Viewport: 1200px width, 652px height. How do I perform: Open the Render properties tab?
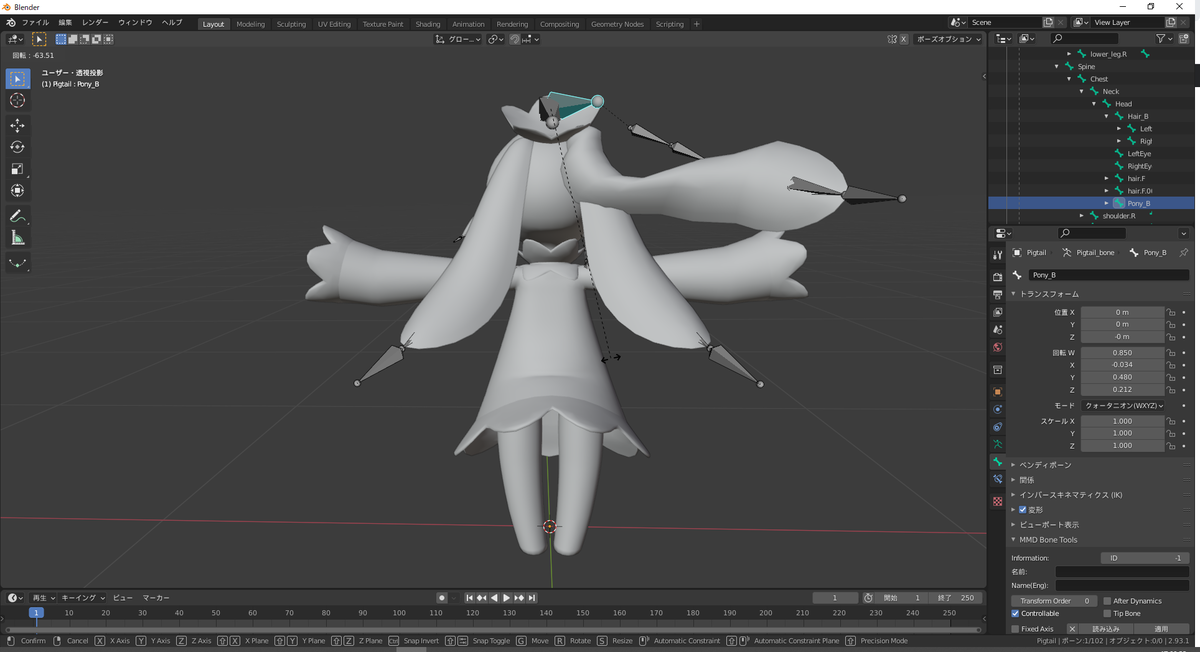(997, 277)
